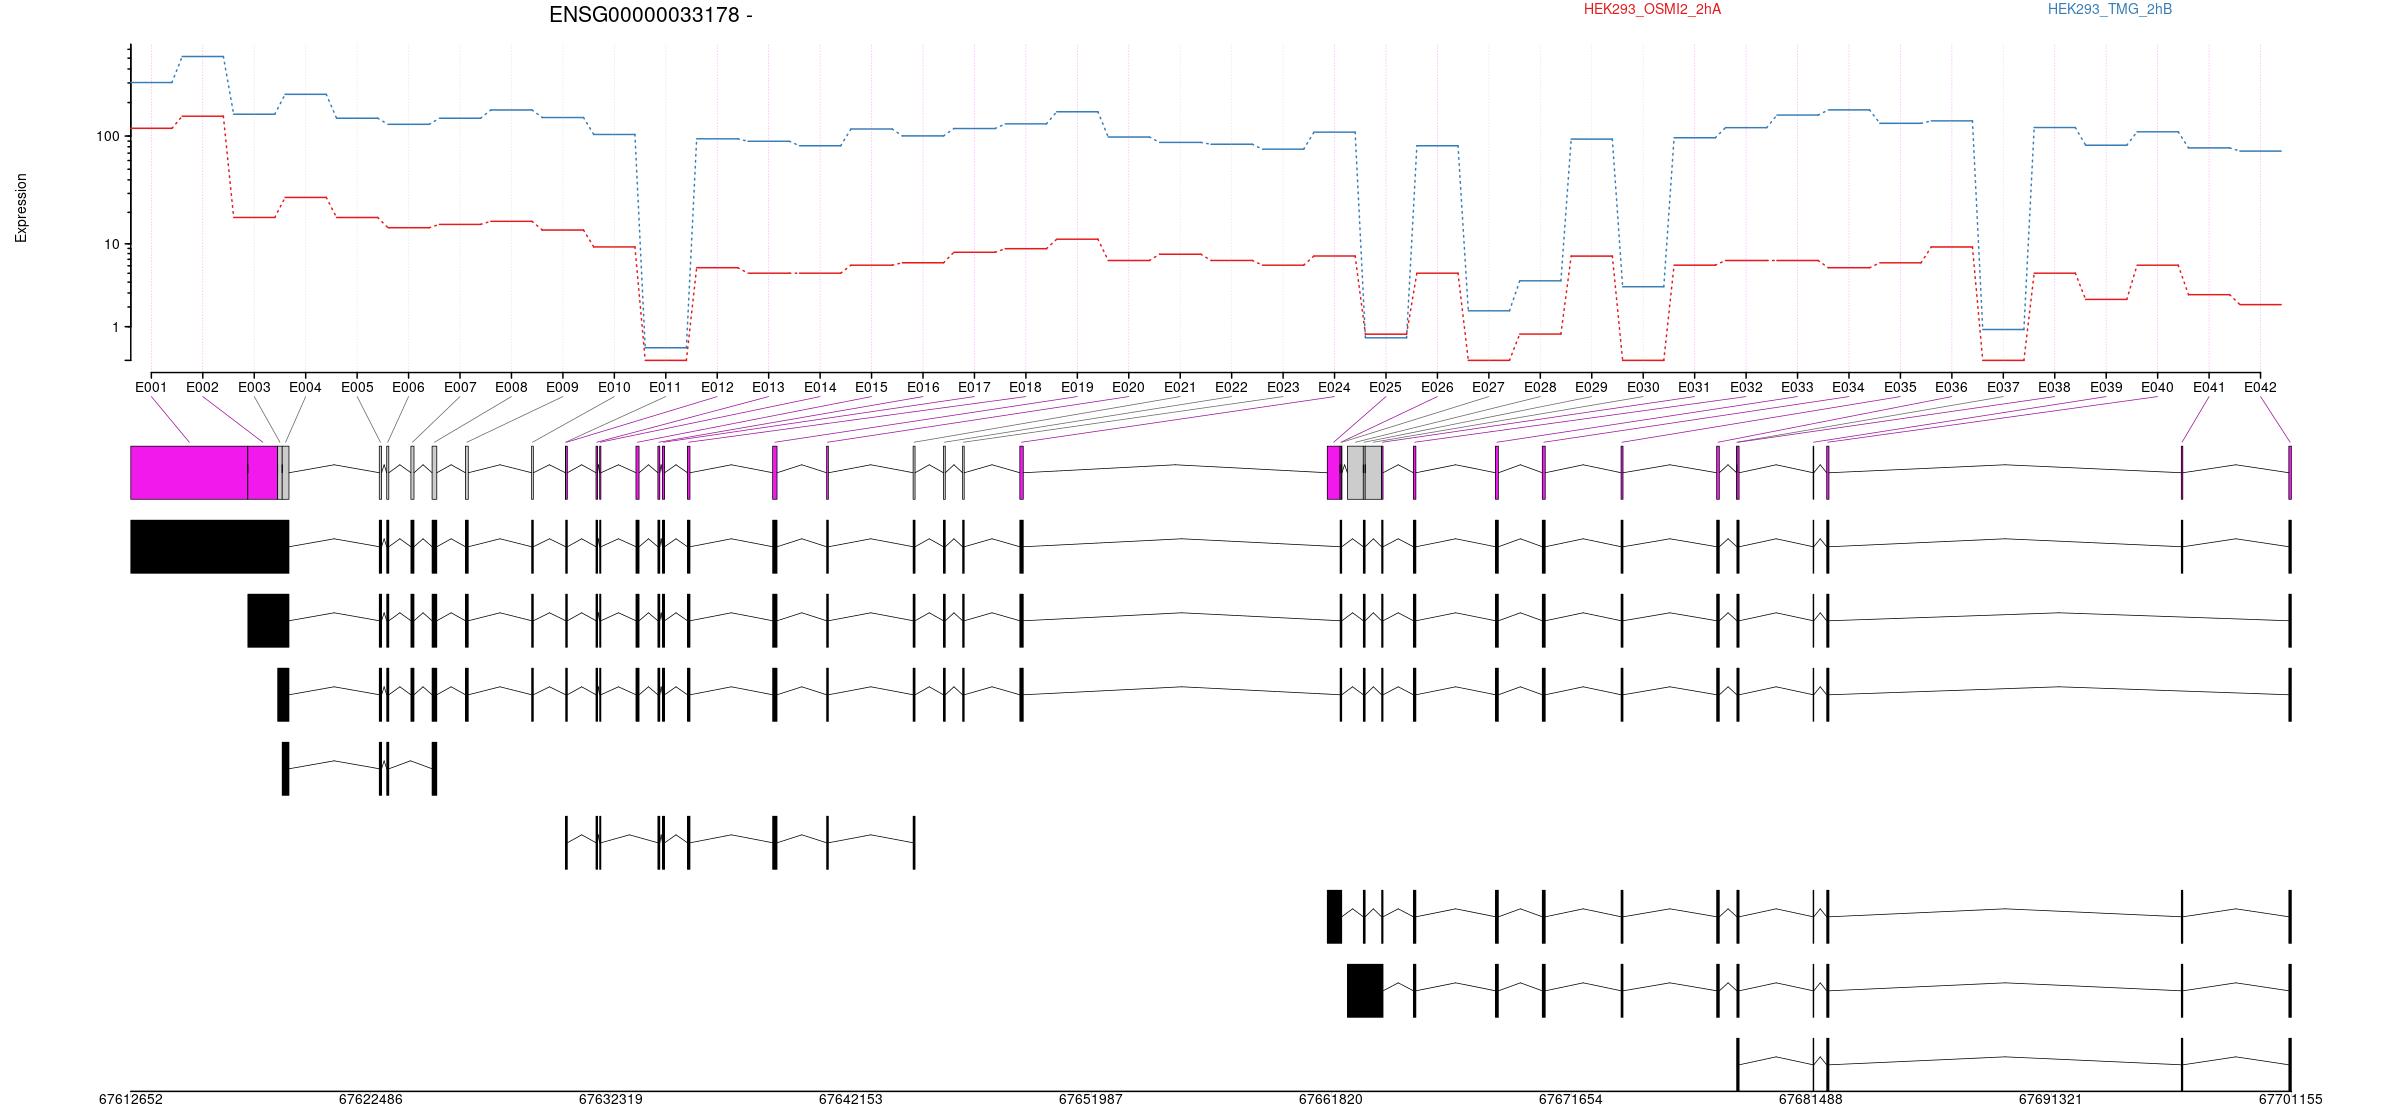Click exon label E010
This screenshot has height=1120, width=2400.
click(x=614, y=387)
